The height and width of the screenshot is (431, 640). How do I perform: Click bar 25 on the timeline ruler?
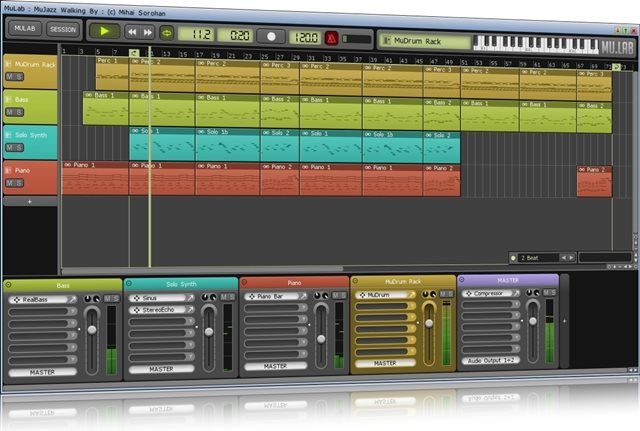point(264,56)
